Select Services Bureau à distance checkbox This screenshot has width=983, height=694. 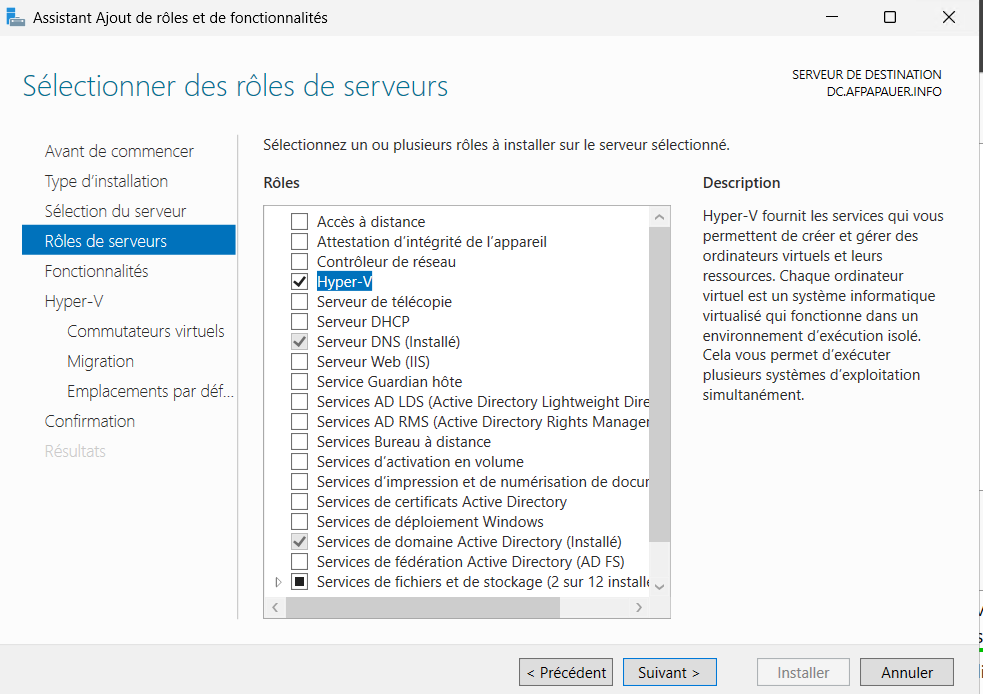tap(299, 442)
